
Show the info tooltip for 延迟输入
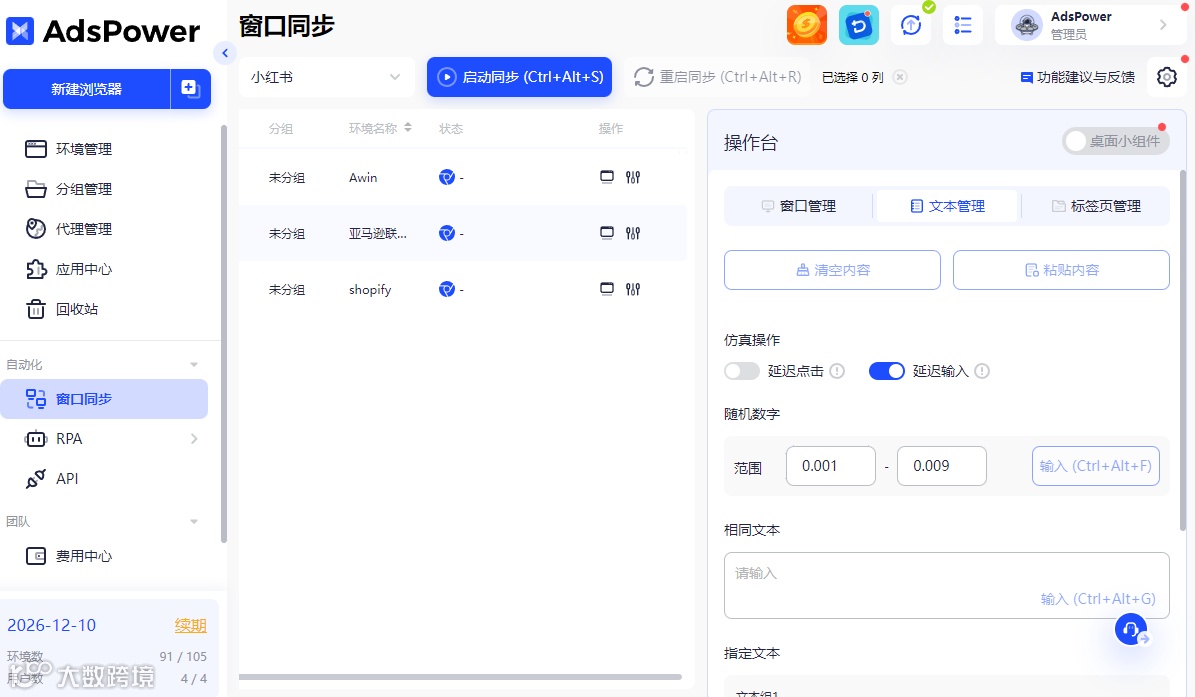point(982,371)
